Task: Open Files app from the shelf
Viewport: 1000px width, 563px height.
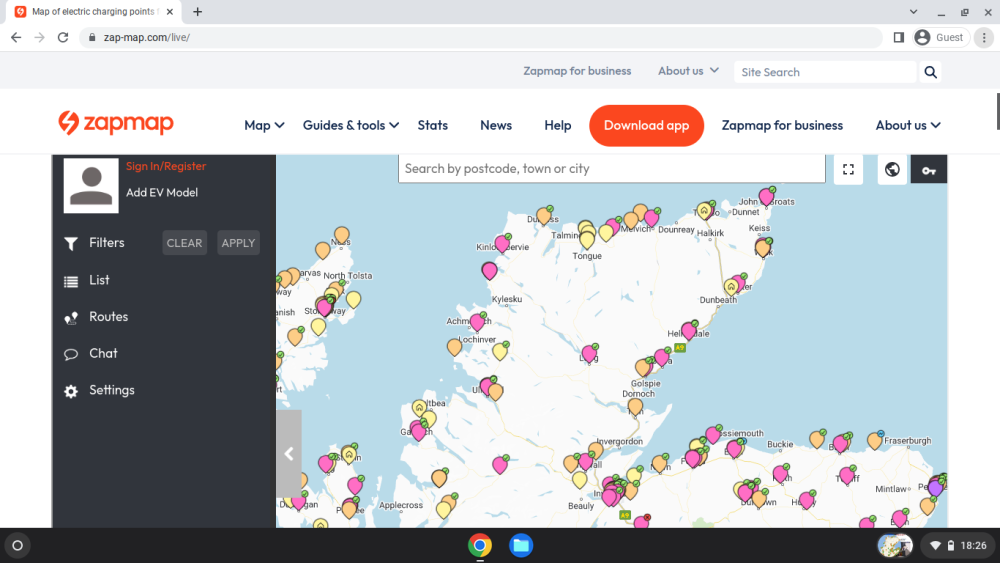Action: pyautogui.click(x=521, y=546)
